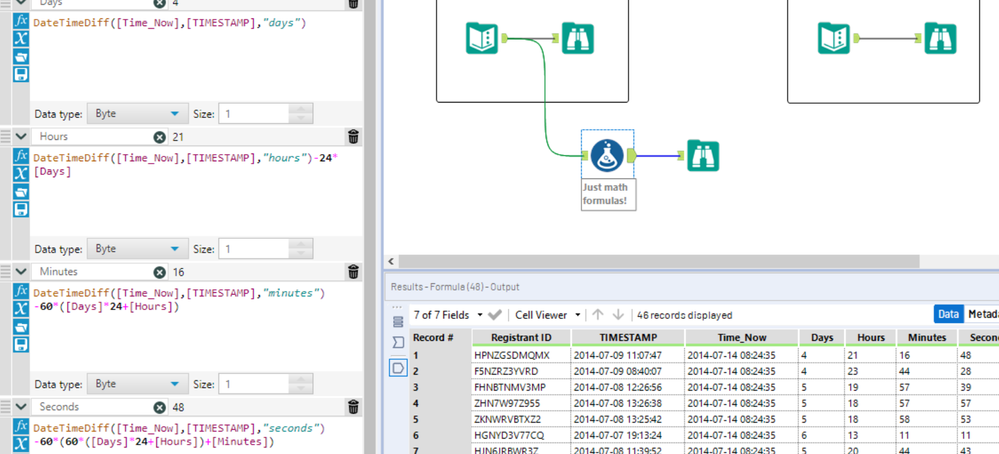Click the gray checkmark beside 7 of 7 Fields

pos(494,315)
